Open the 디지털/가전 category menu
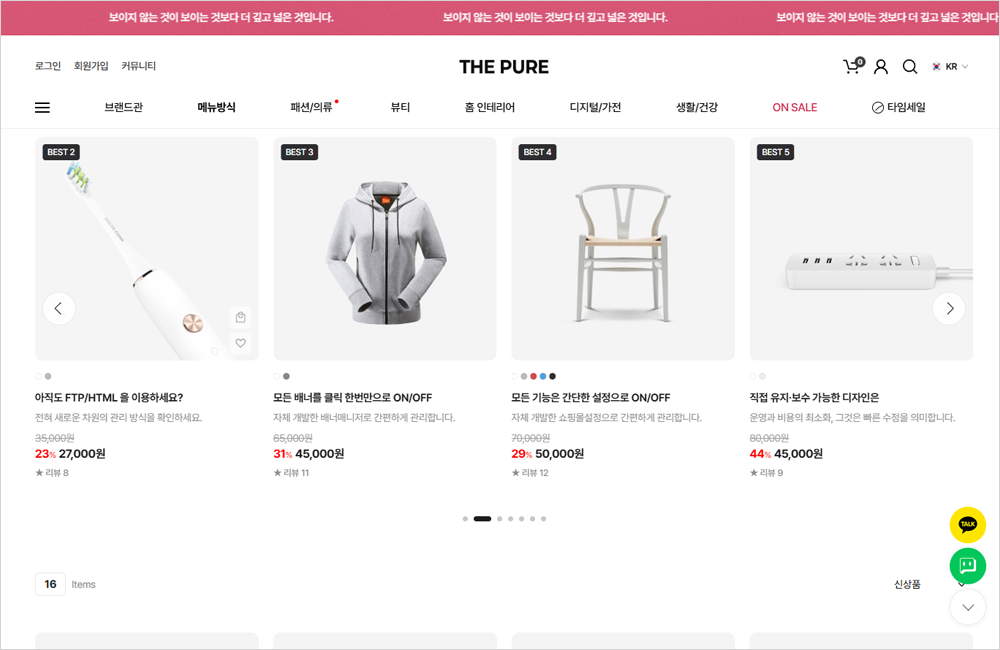 pyautogui.click(x=595, y=107)
